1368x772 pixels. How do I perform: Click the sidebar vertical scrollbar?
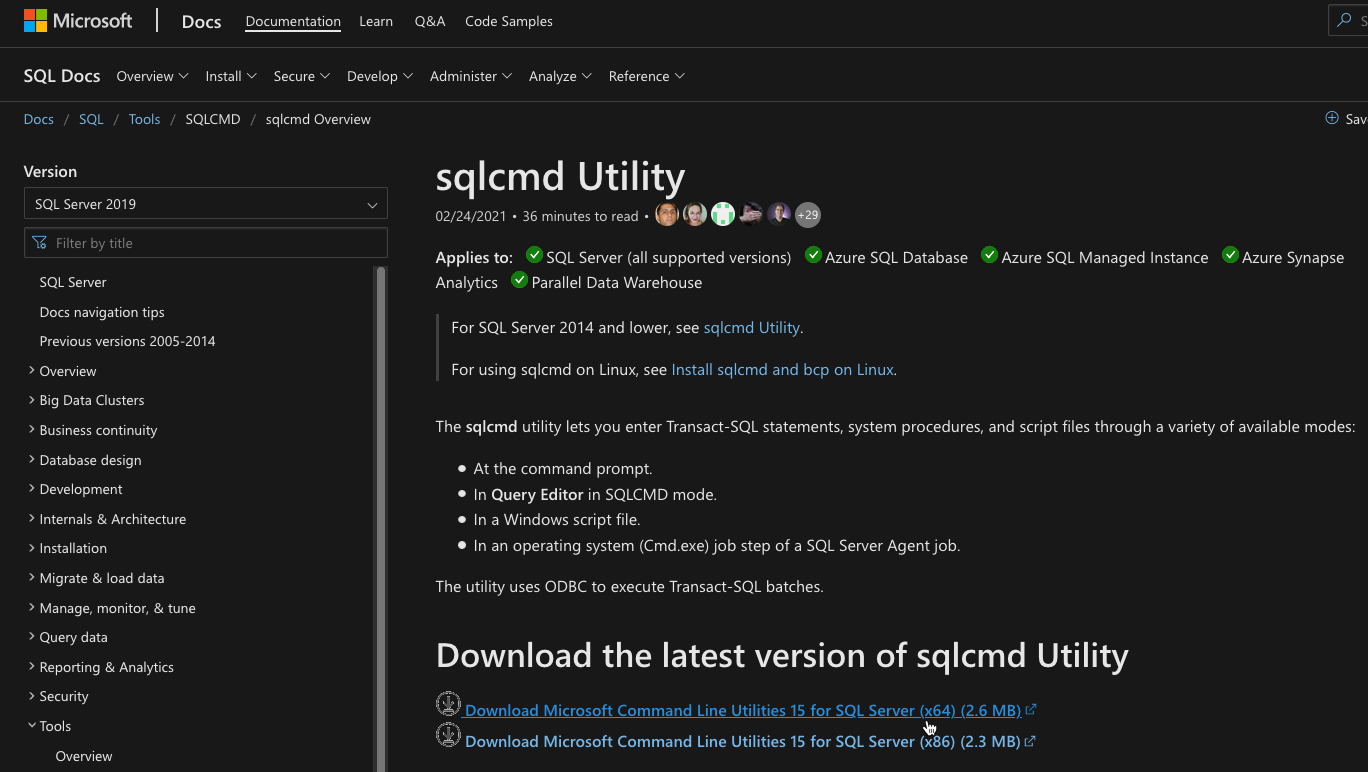(380, 518)
